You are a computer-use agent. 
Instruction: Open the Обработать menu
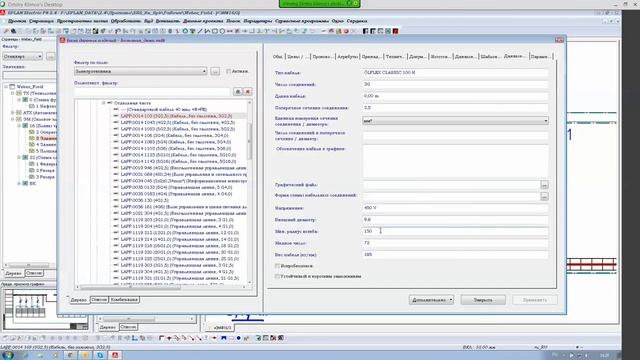coord(126,21)
